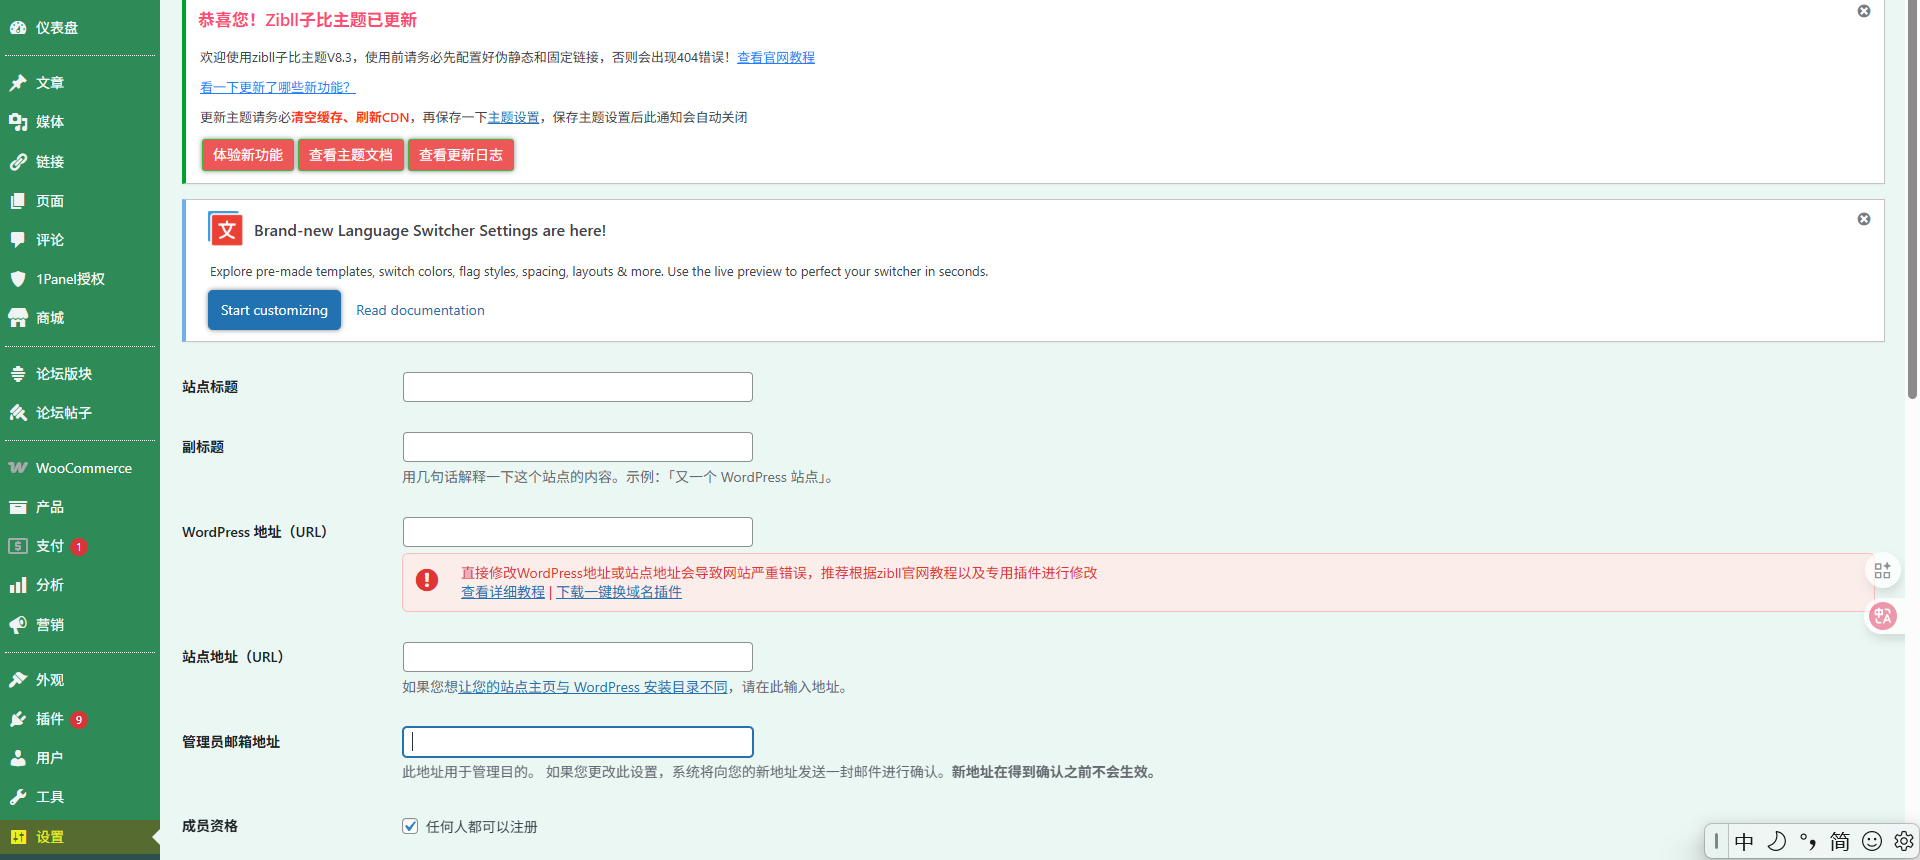1920x860 pixels.
Task: Focus the 管理员邮箱地址 input field
Action: 578,742
